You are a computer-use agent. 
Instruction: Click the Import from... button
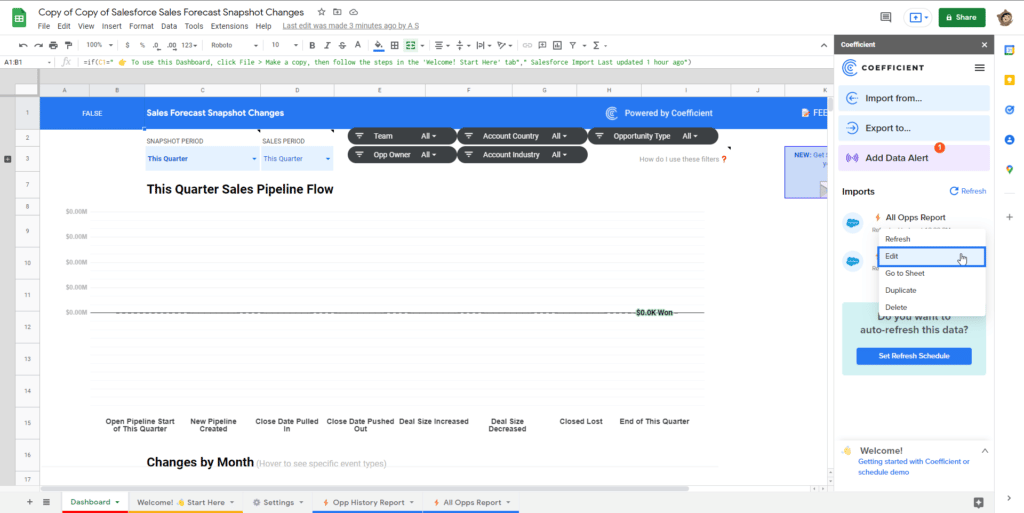(x=914, y=99)
